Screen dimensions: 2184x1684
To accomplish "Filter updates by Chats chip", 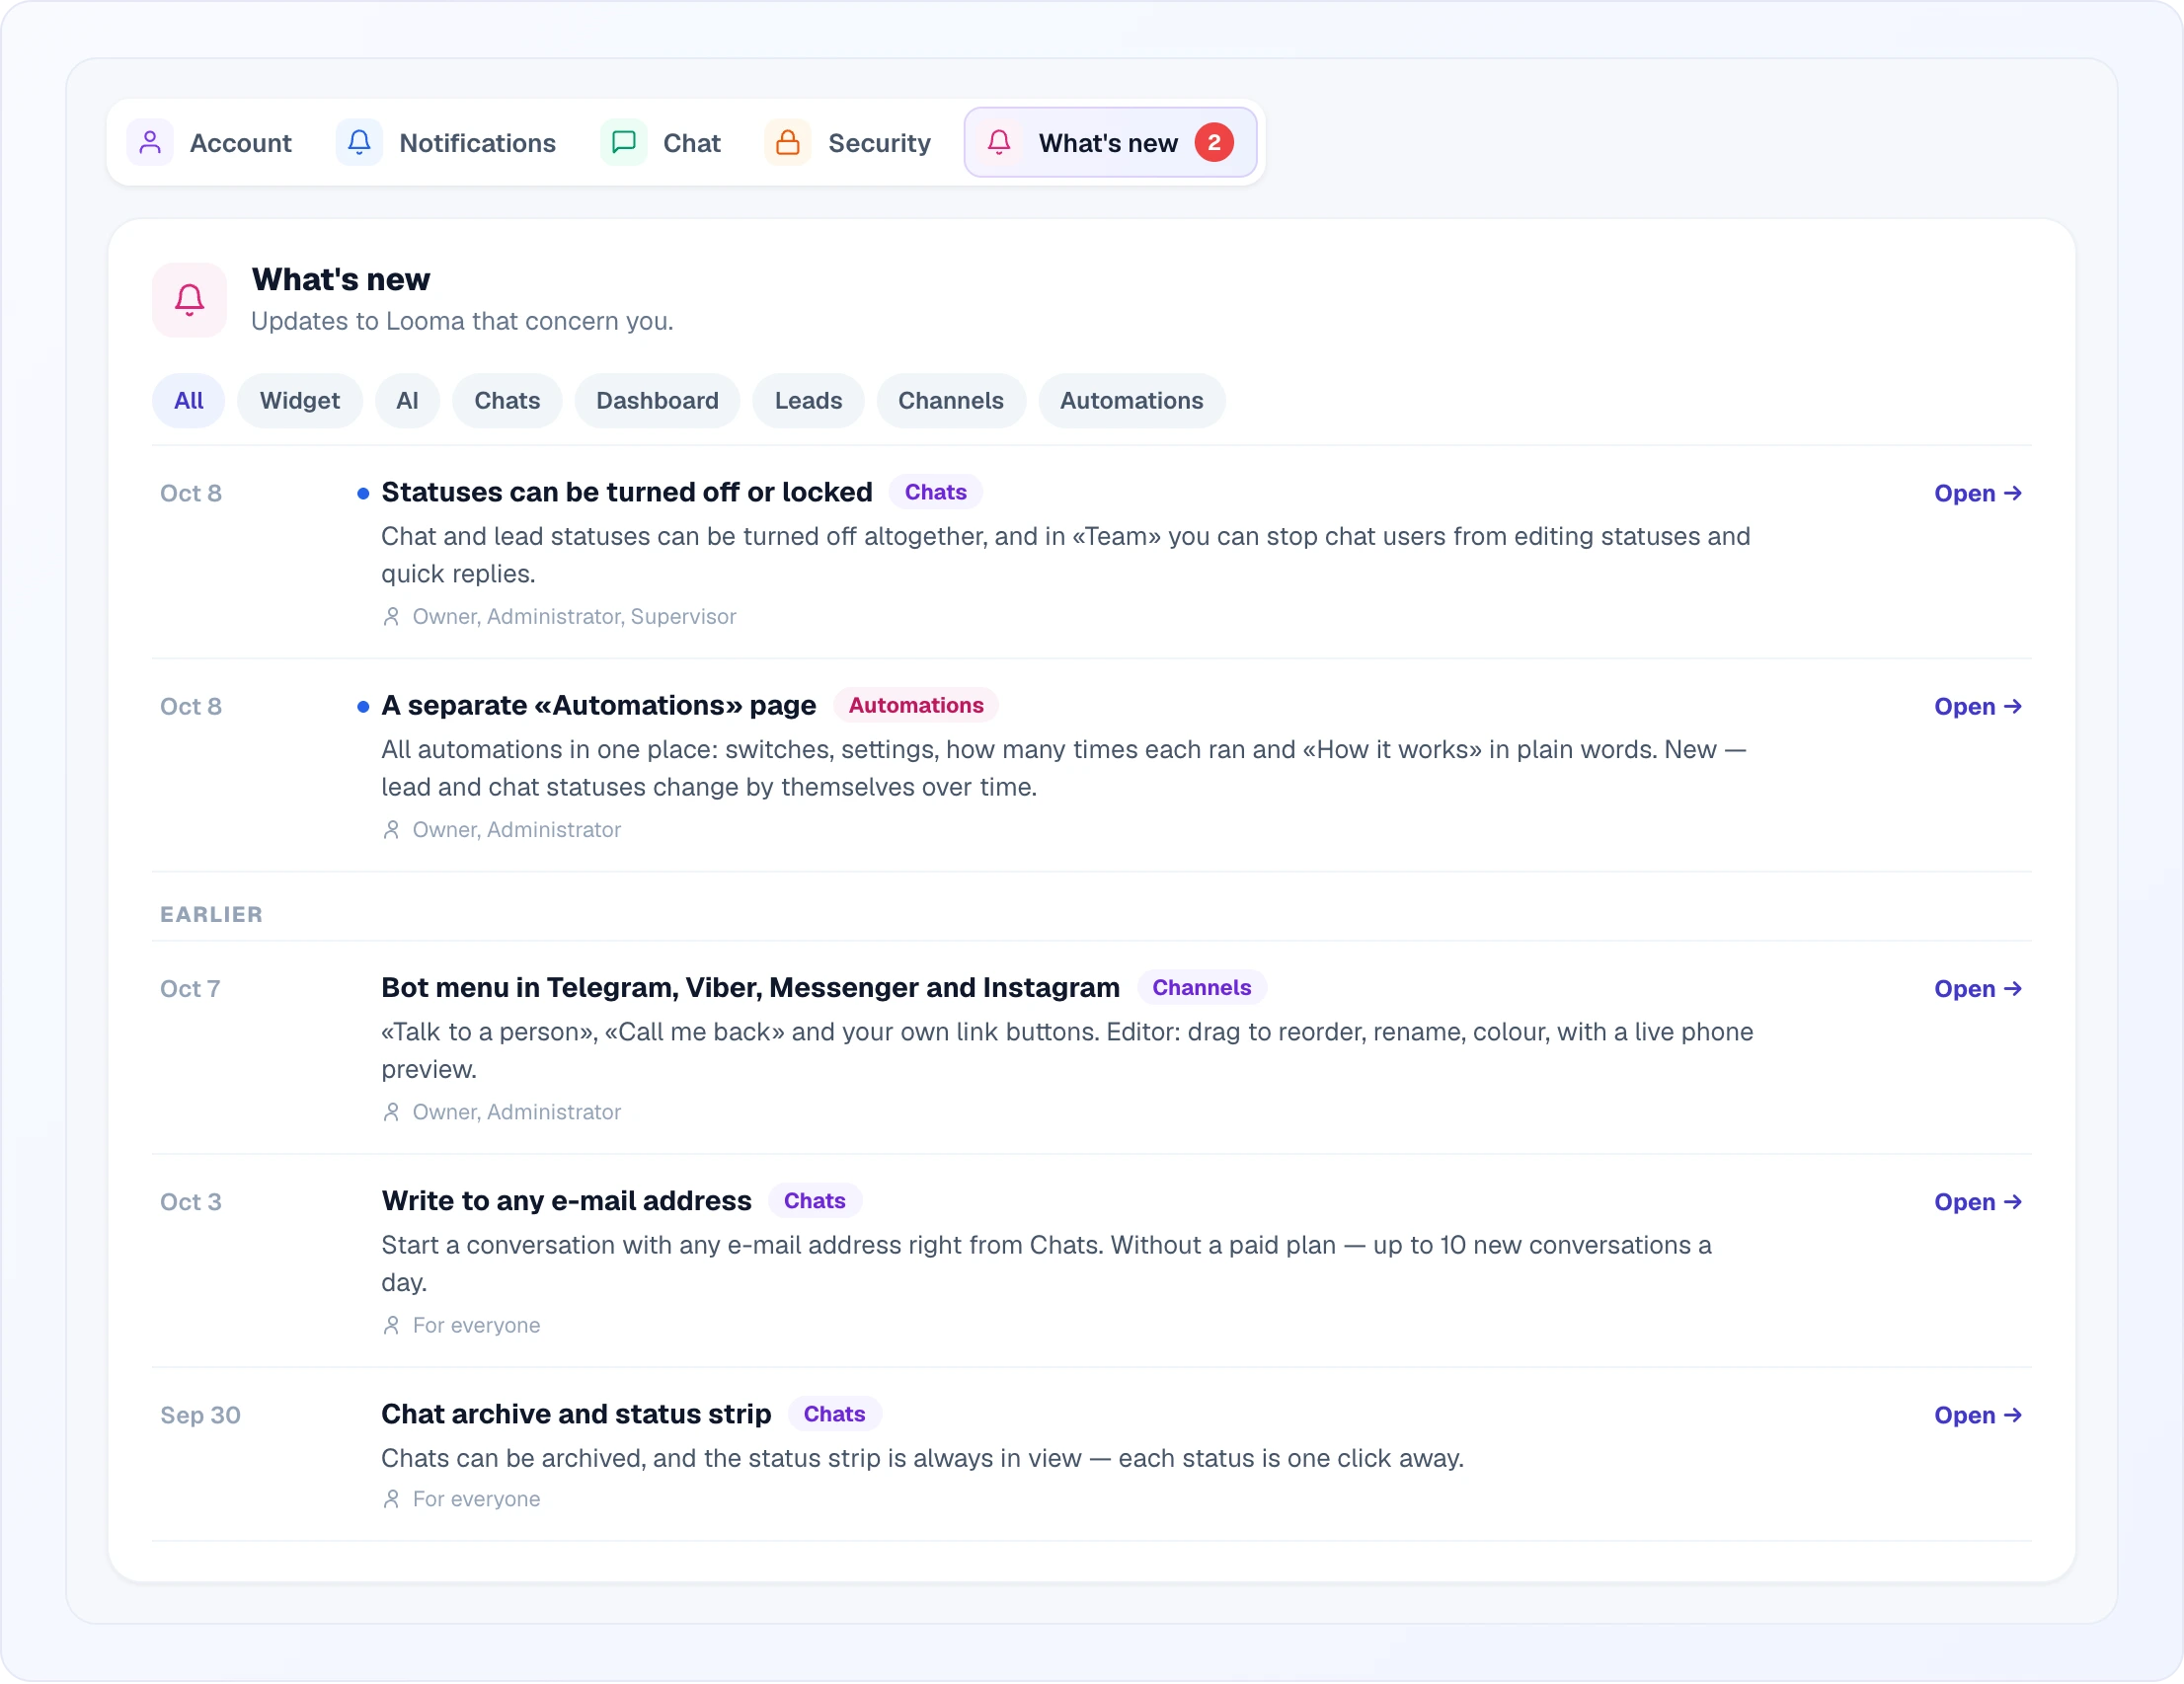I will [x=507, y=401].
